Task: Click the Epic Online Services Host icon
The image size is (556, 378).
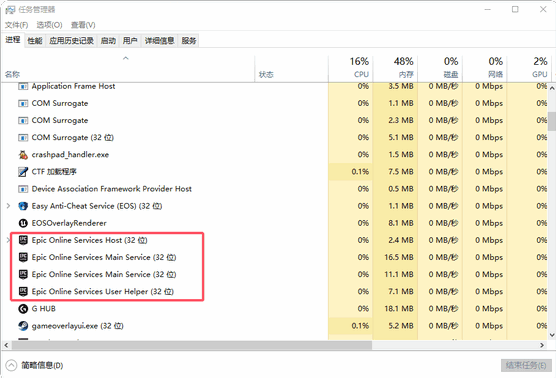Action: [x=23, y=240]
